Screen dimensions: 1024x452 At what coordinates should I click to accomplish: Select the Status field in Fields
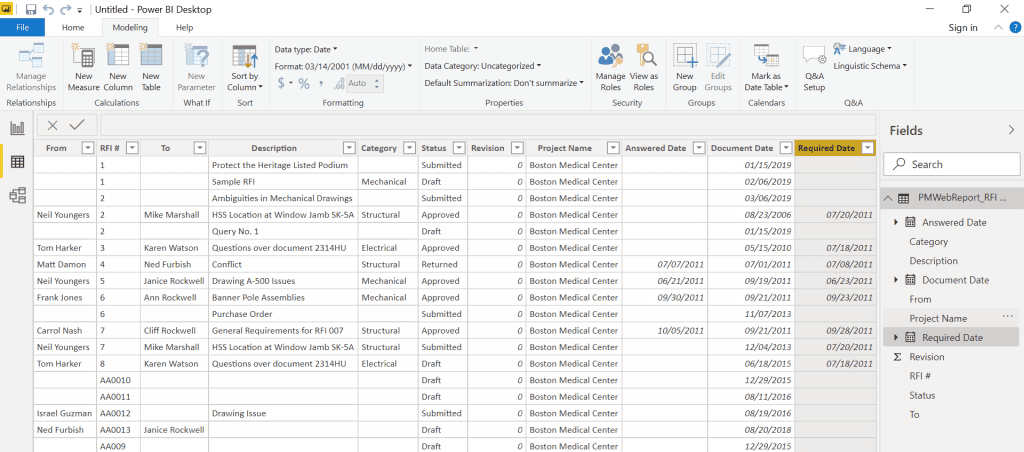click(922, 395)
